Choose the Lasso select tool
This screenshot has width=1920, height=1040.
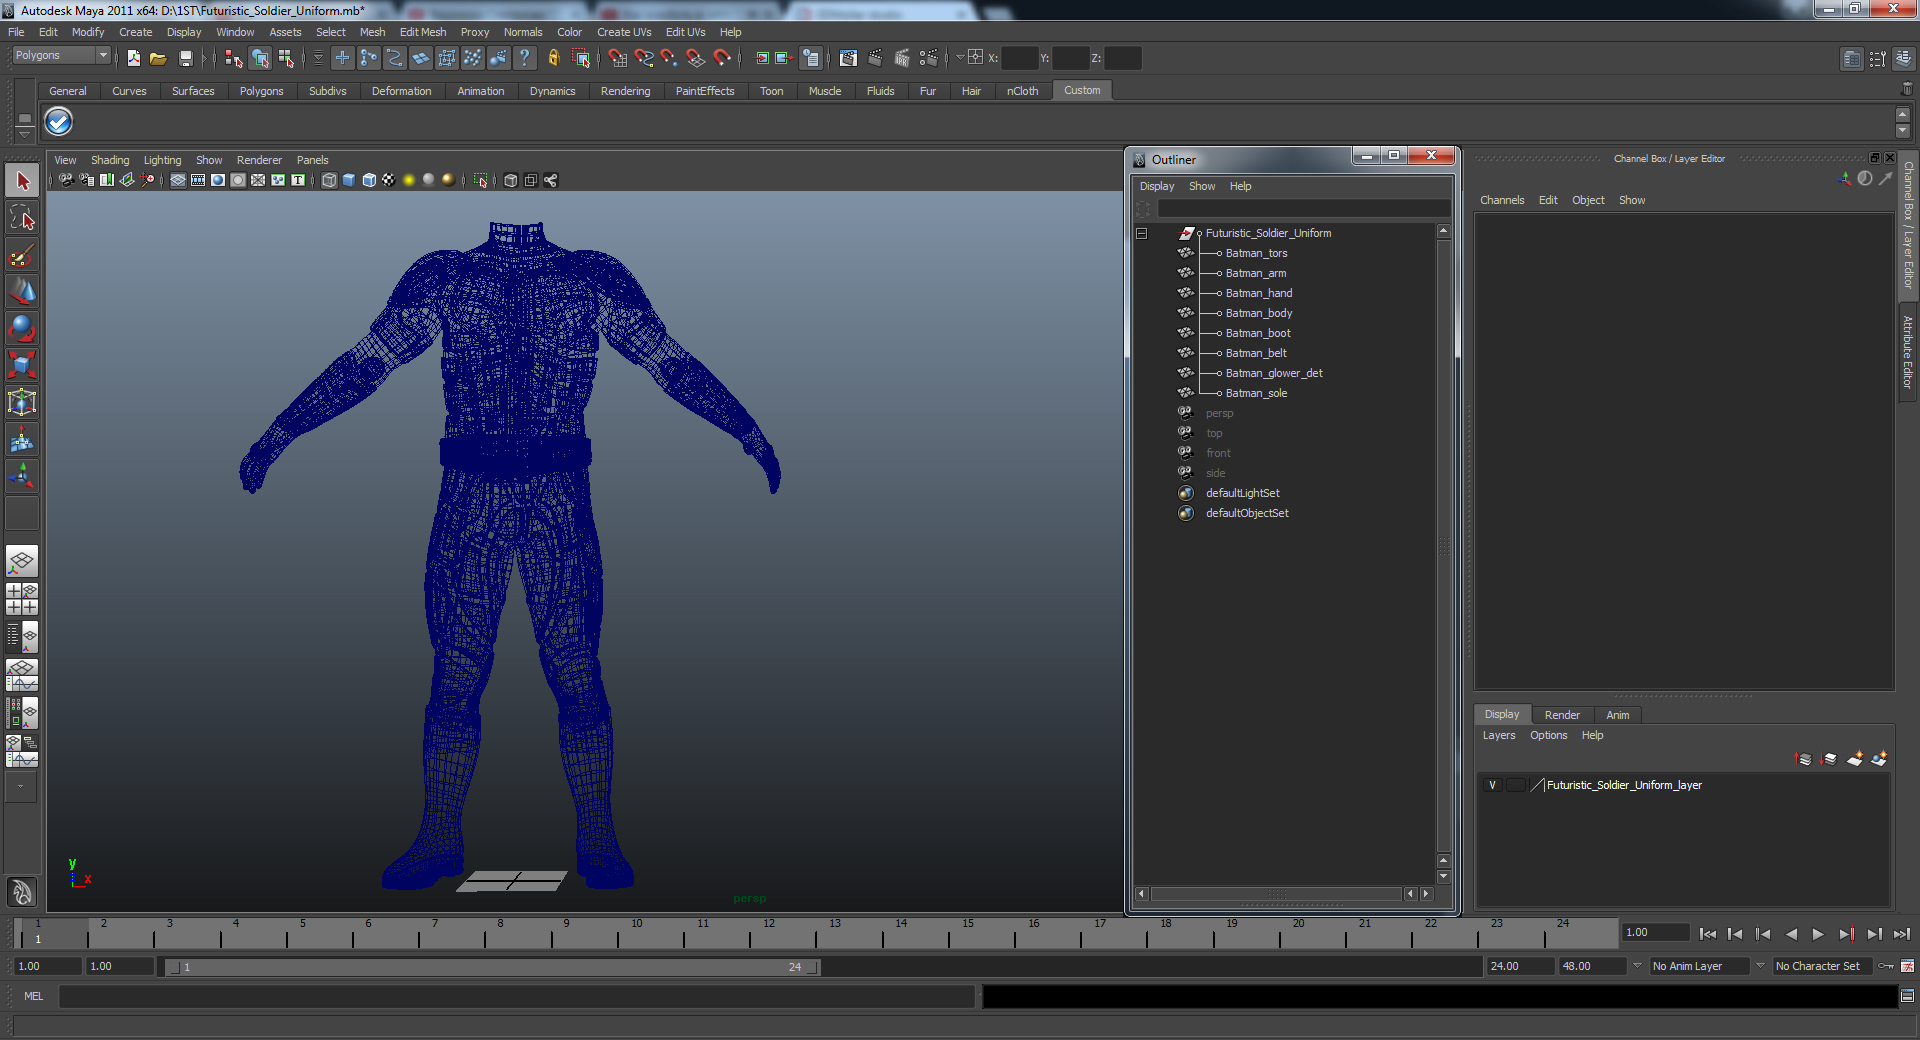pyautogui.click(x=22, y=218)
